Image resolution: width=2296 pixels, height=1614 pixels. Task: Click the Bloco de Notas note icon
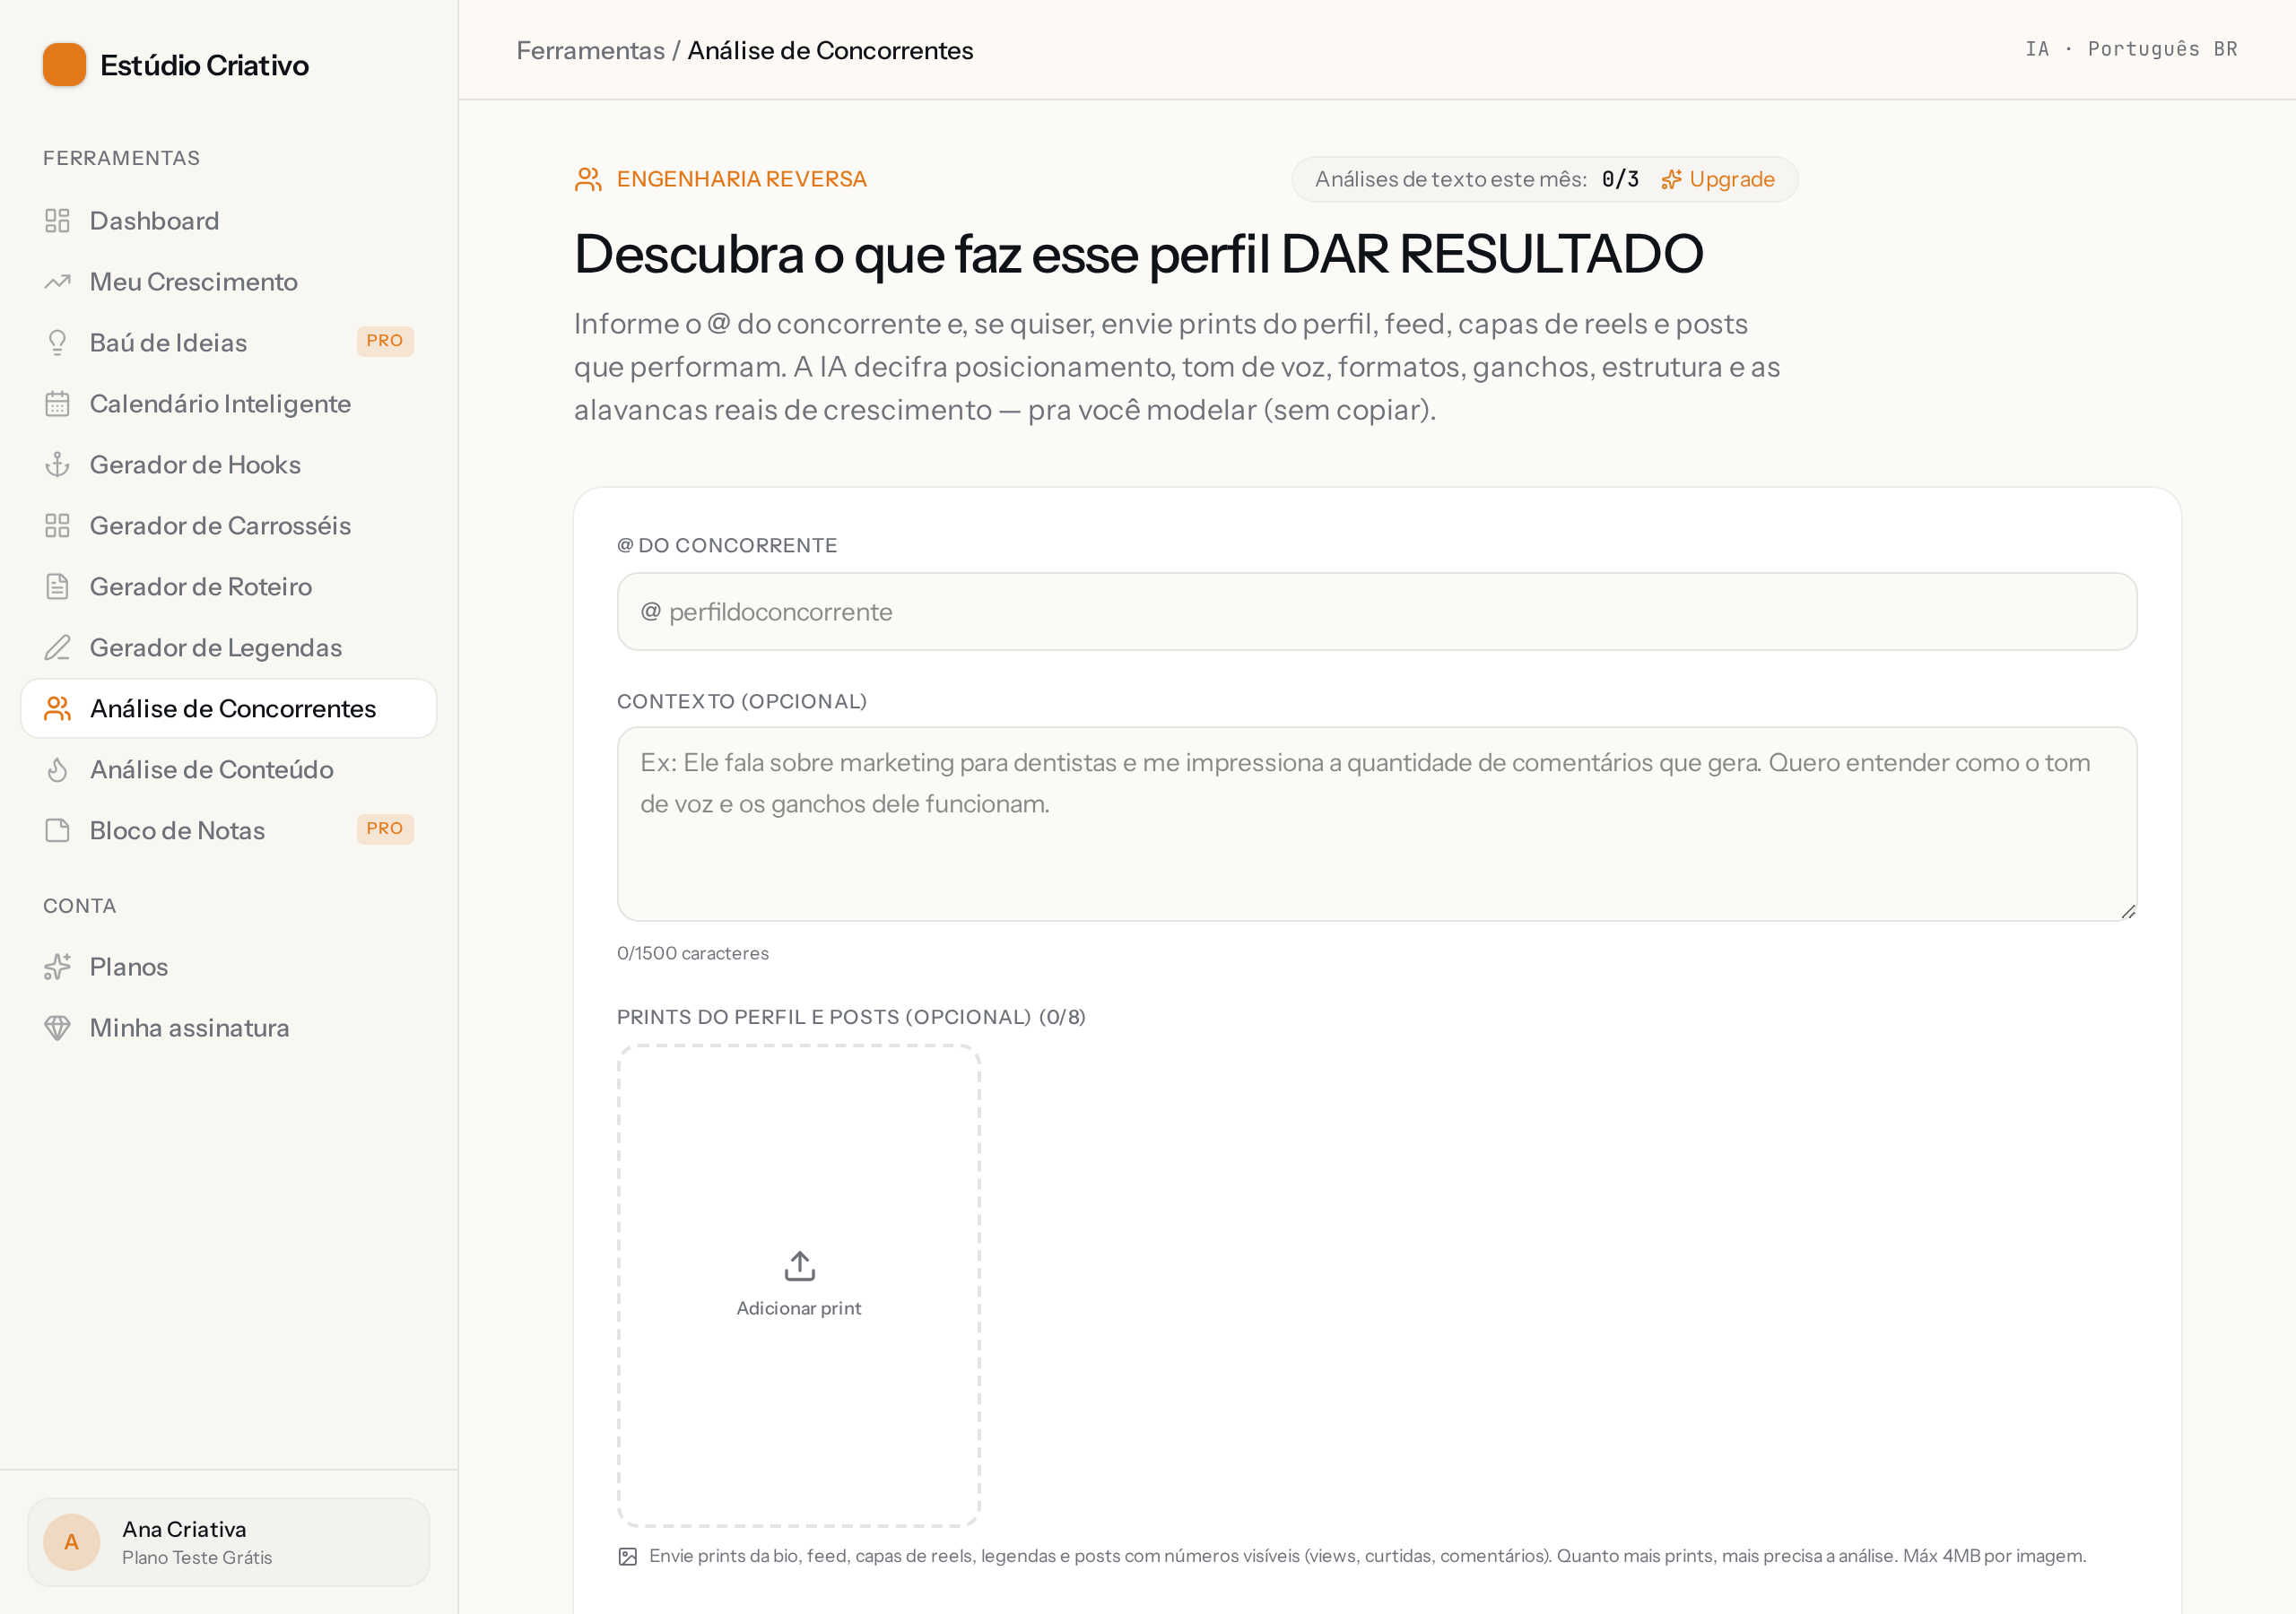(x=57, y=831)
